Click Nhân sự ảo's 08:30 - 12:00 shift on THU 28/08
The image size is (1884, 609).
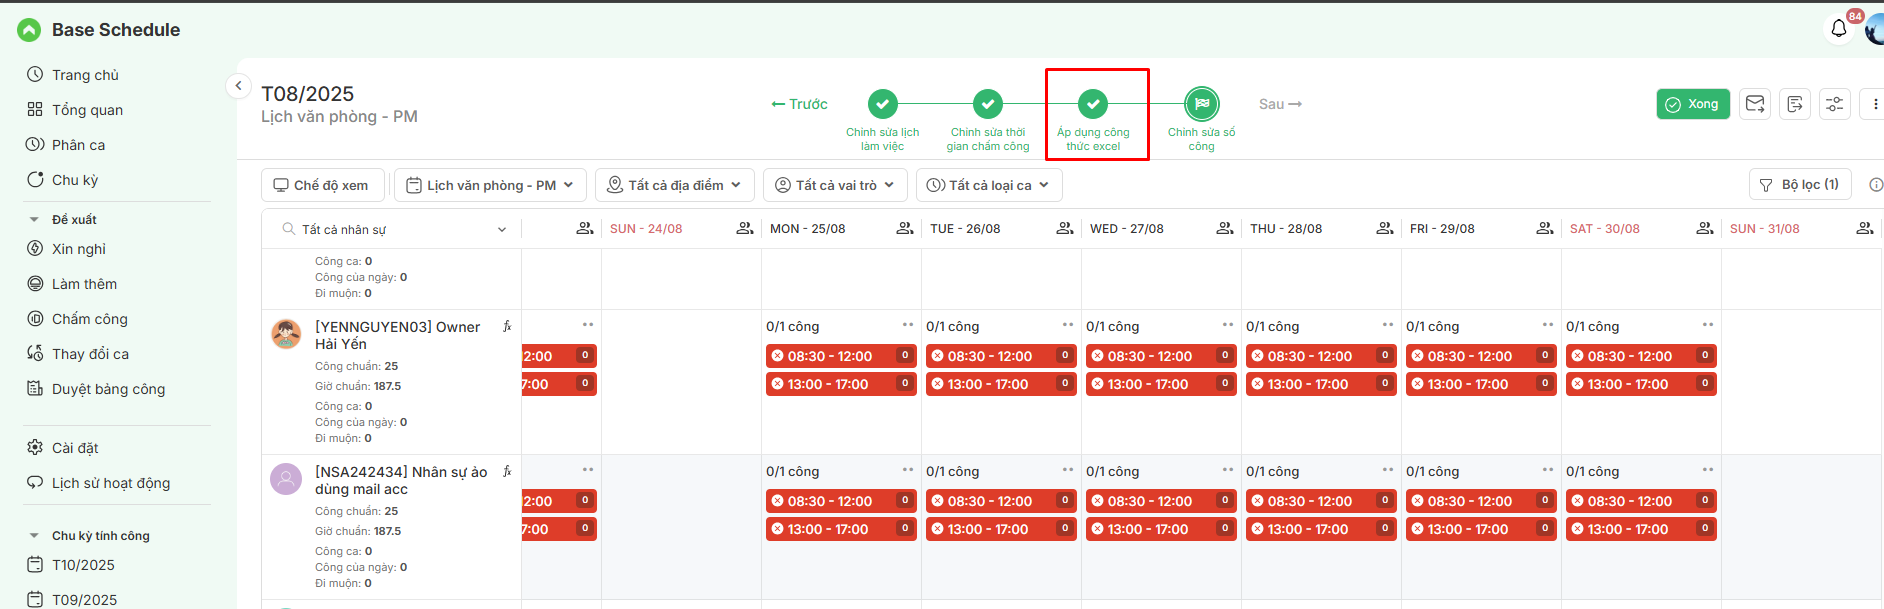tap(1321, 501)
